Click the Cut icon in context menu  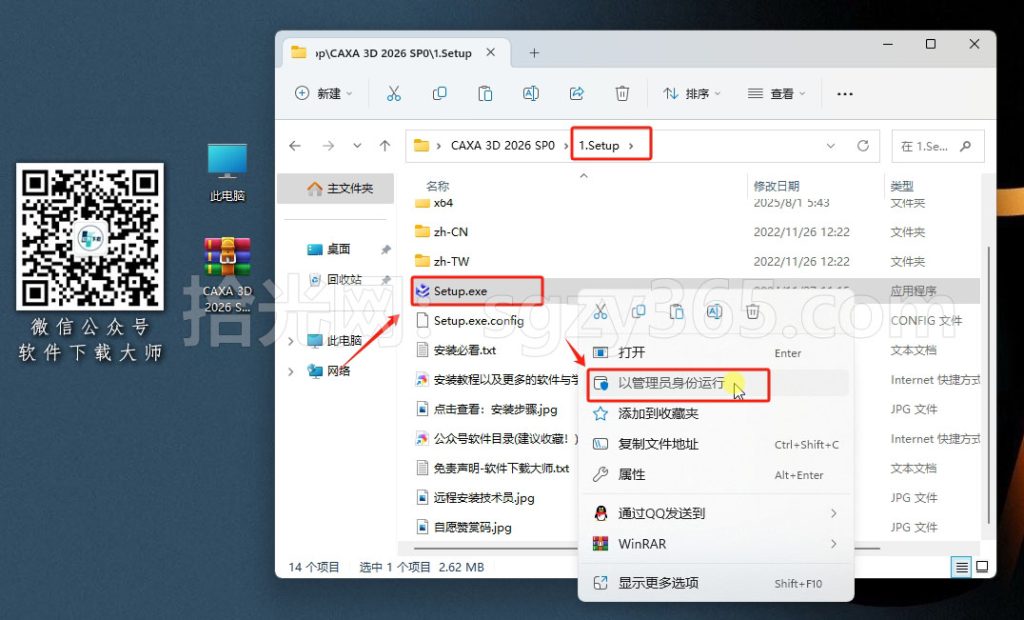pyautogui.click(x=600, y=312)
